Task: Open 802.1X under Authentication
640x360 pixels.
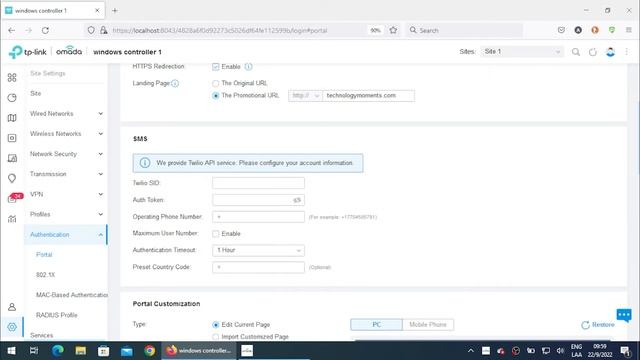Action: pyautogui.click(x=45, y=275)
